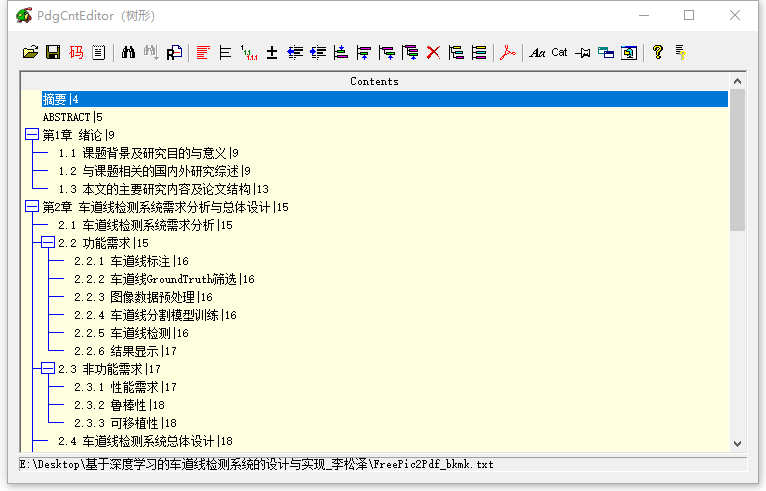Click the Cat toolbar button
The height and width of the screenshot is (491, 766).
pos(559,52)
